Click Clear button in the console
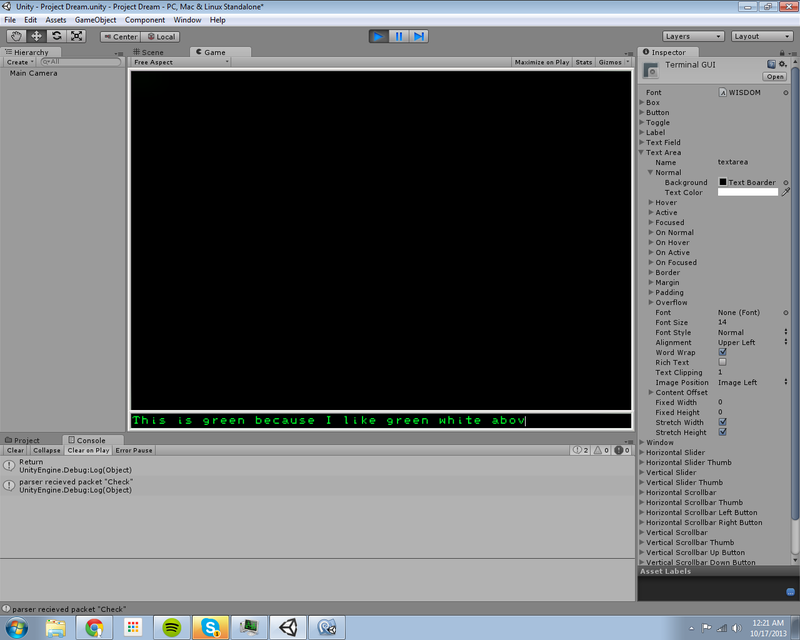The image size is (800, 640). [x=15, y=450]
